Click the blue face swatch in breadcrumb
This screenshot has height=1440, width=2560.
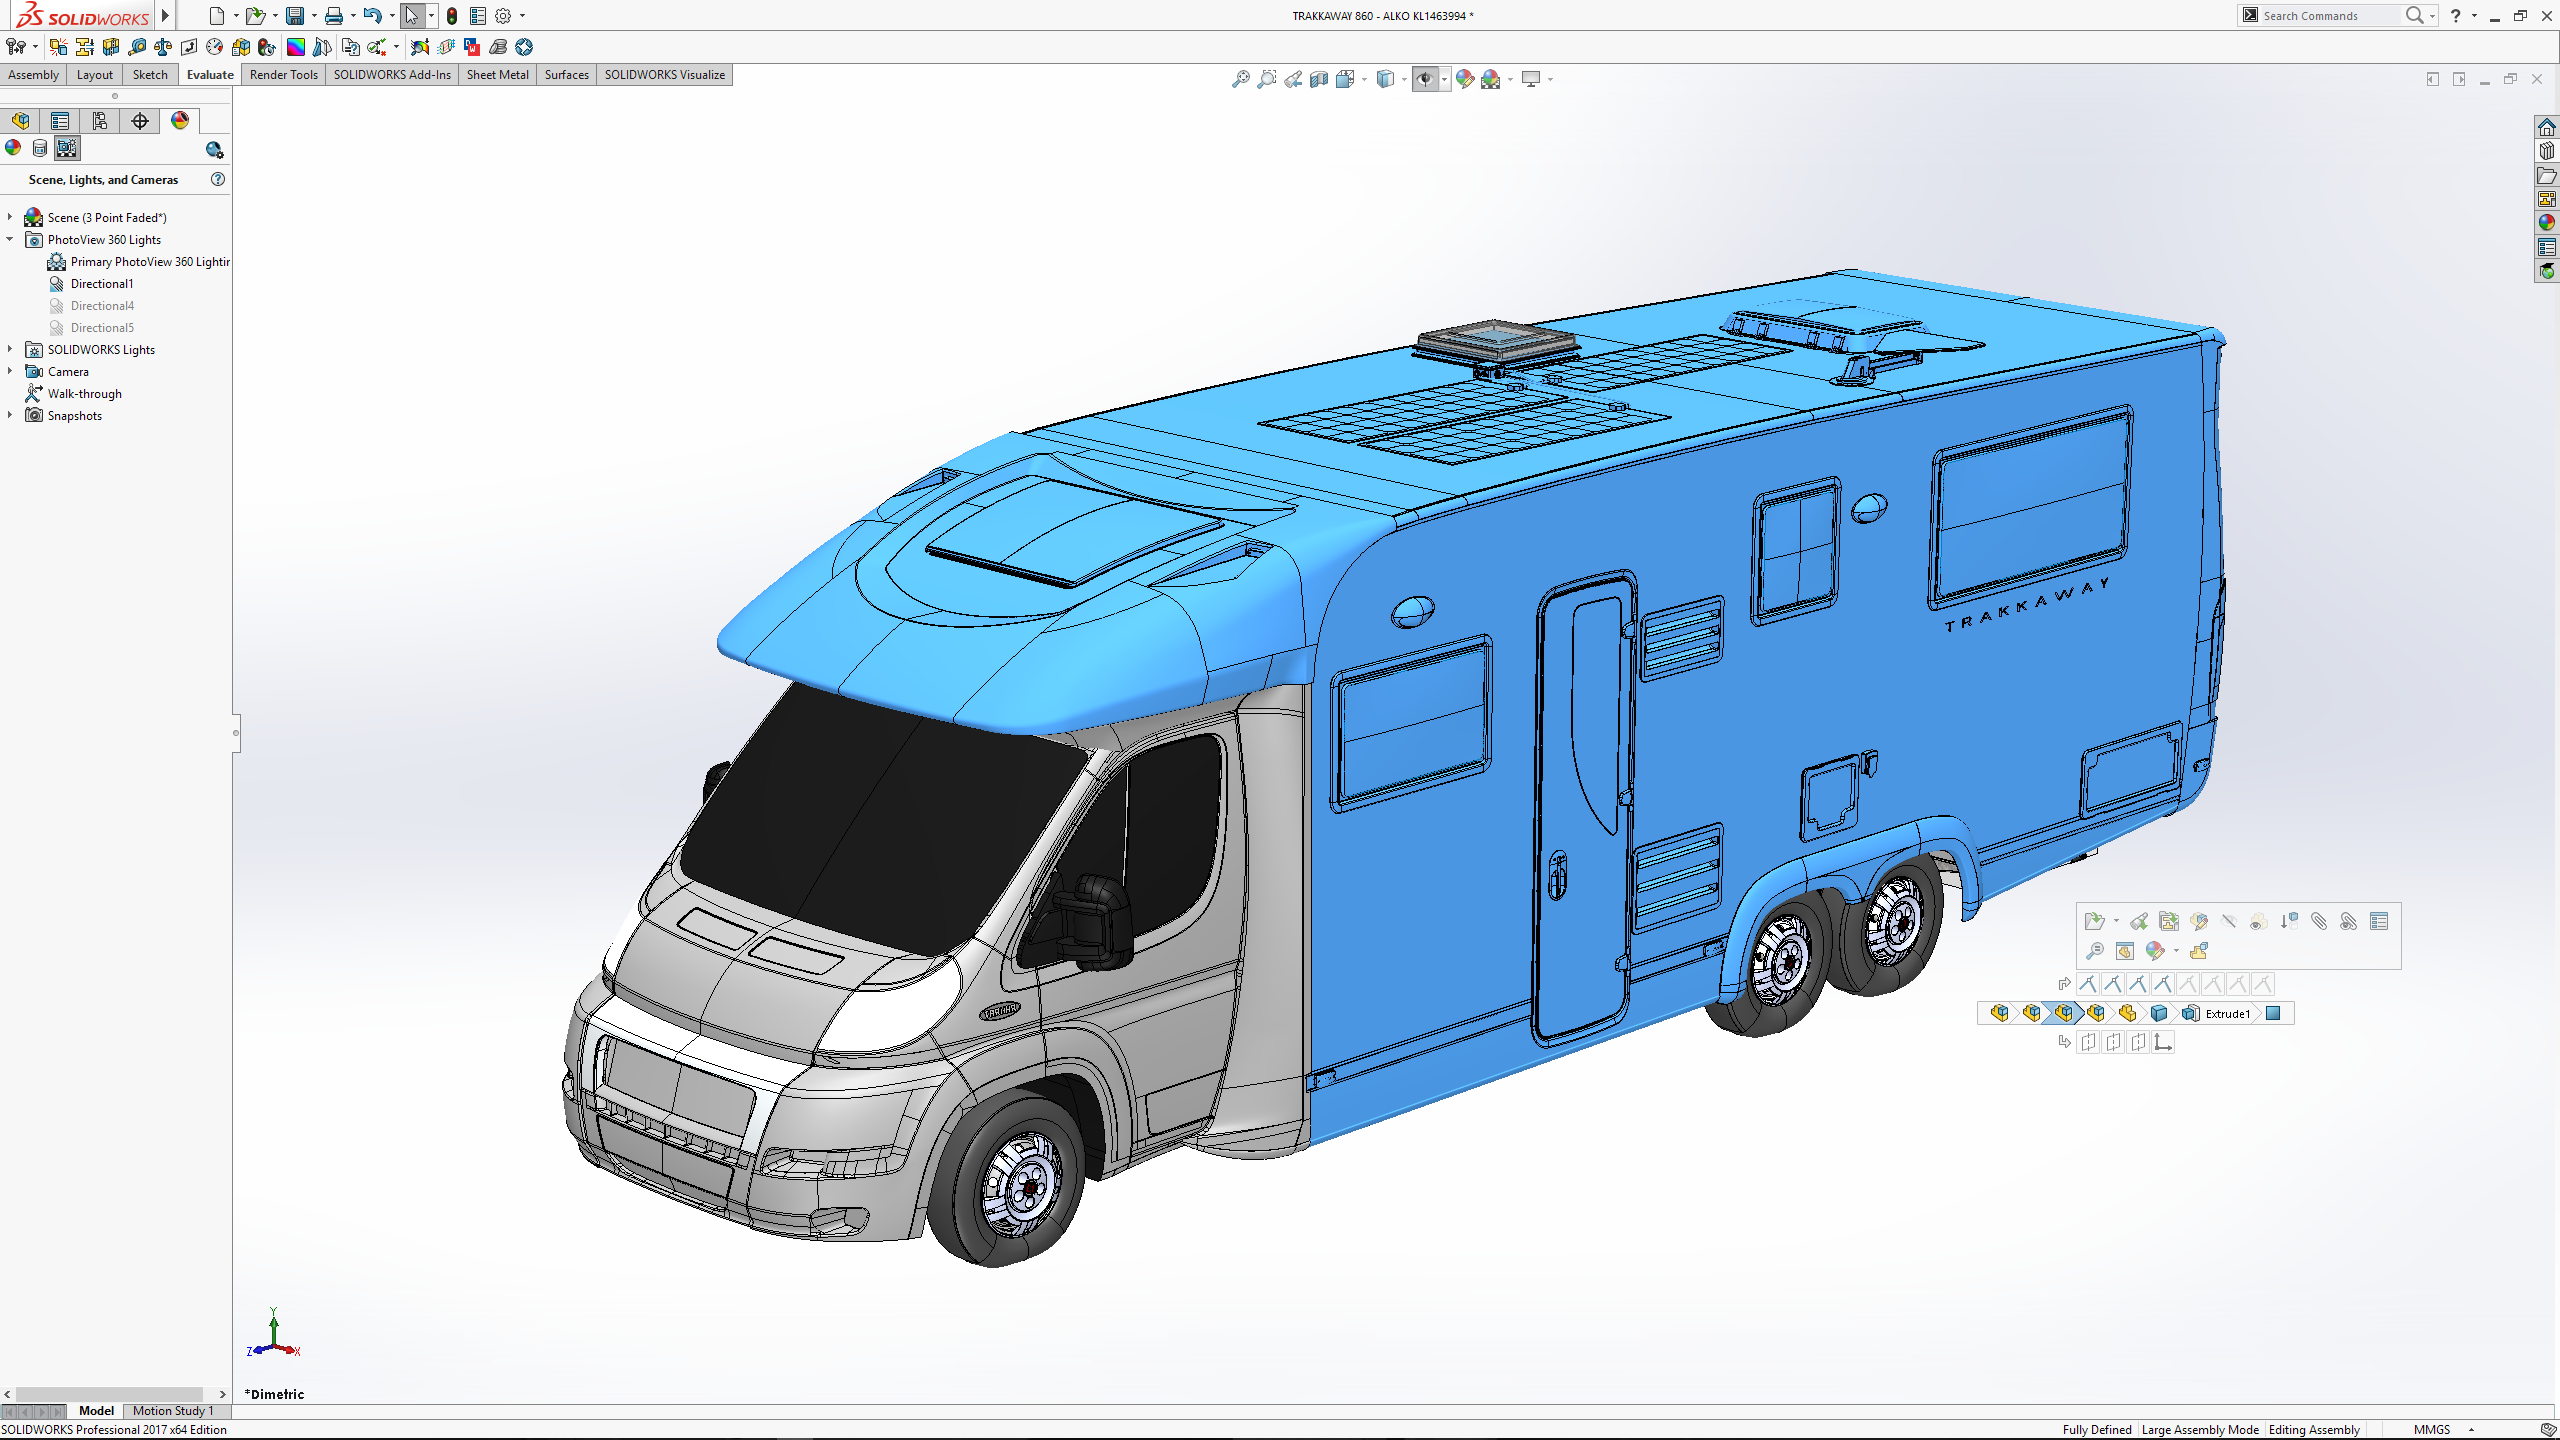(2273, 1013)
